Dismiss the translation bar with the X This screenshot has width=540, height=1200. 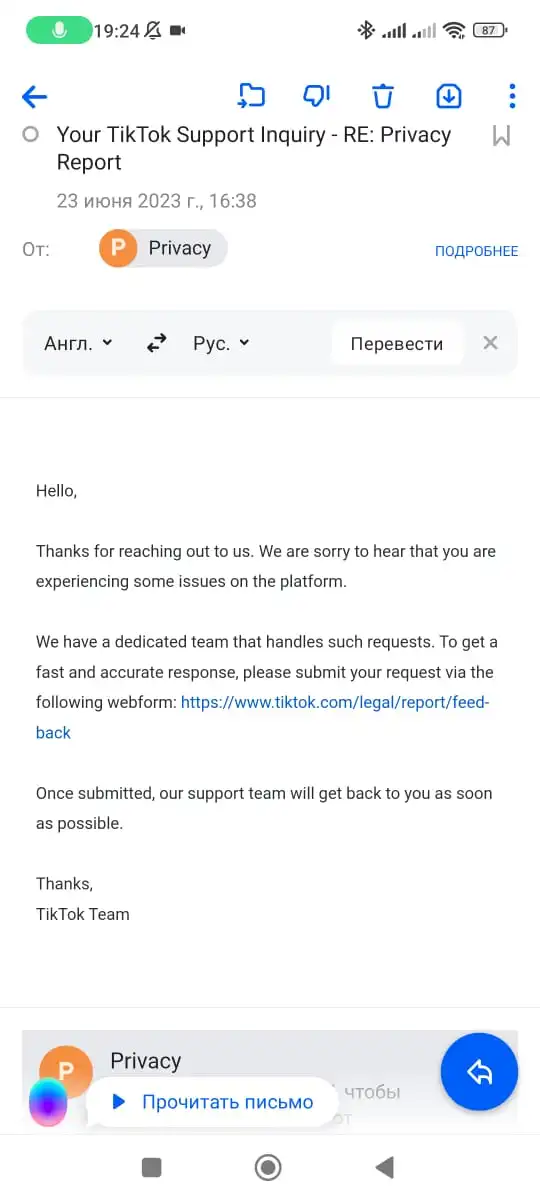(x=490, y=343)
